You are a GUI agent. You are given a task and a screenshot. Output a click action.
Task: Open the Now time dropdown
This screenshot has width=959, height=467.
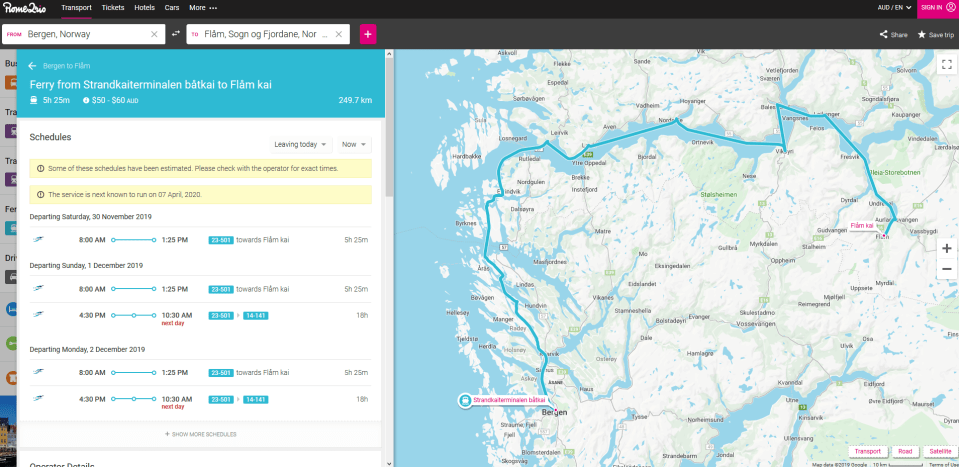tap(354, 144)
